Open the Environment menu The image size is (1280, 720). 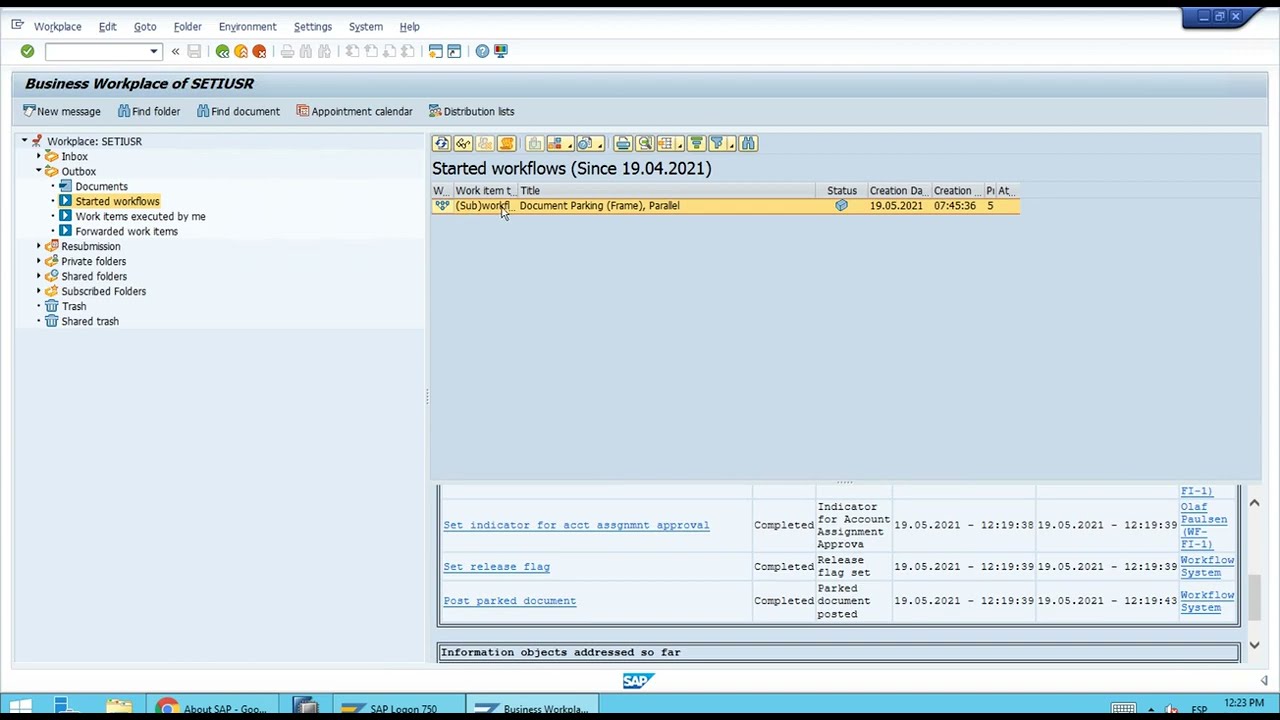[x=247, y=26]
